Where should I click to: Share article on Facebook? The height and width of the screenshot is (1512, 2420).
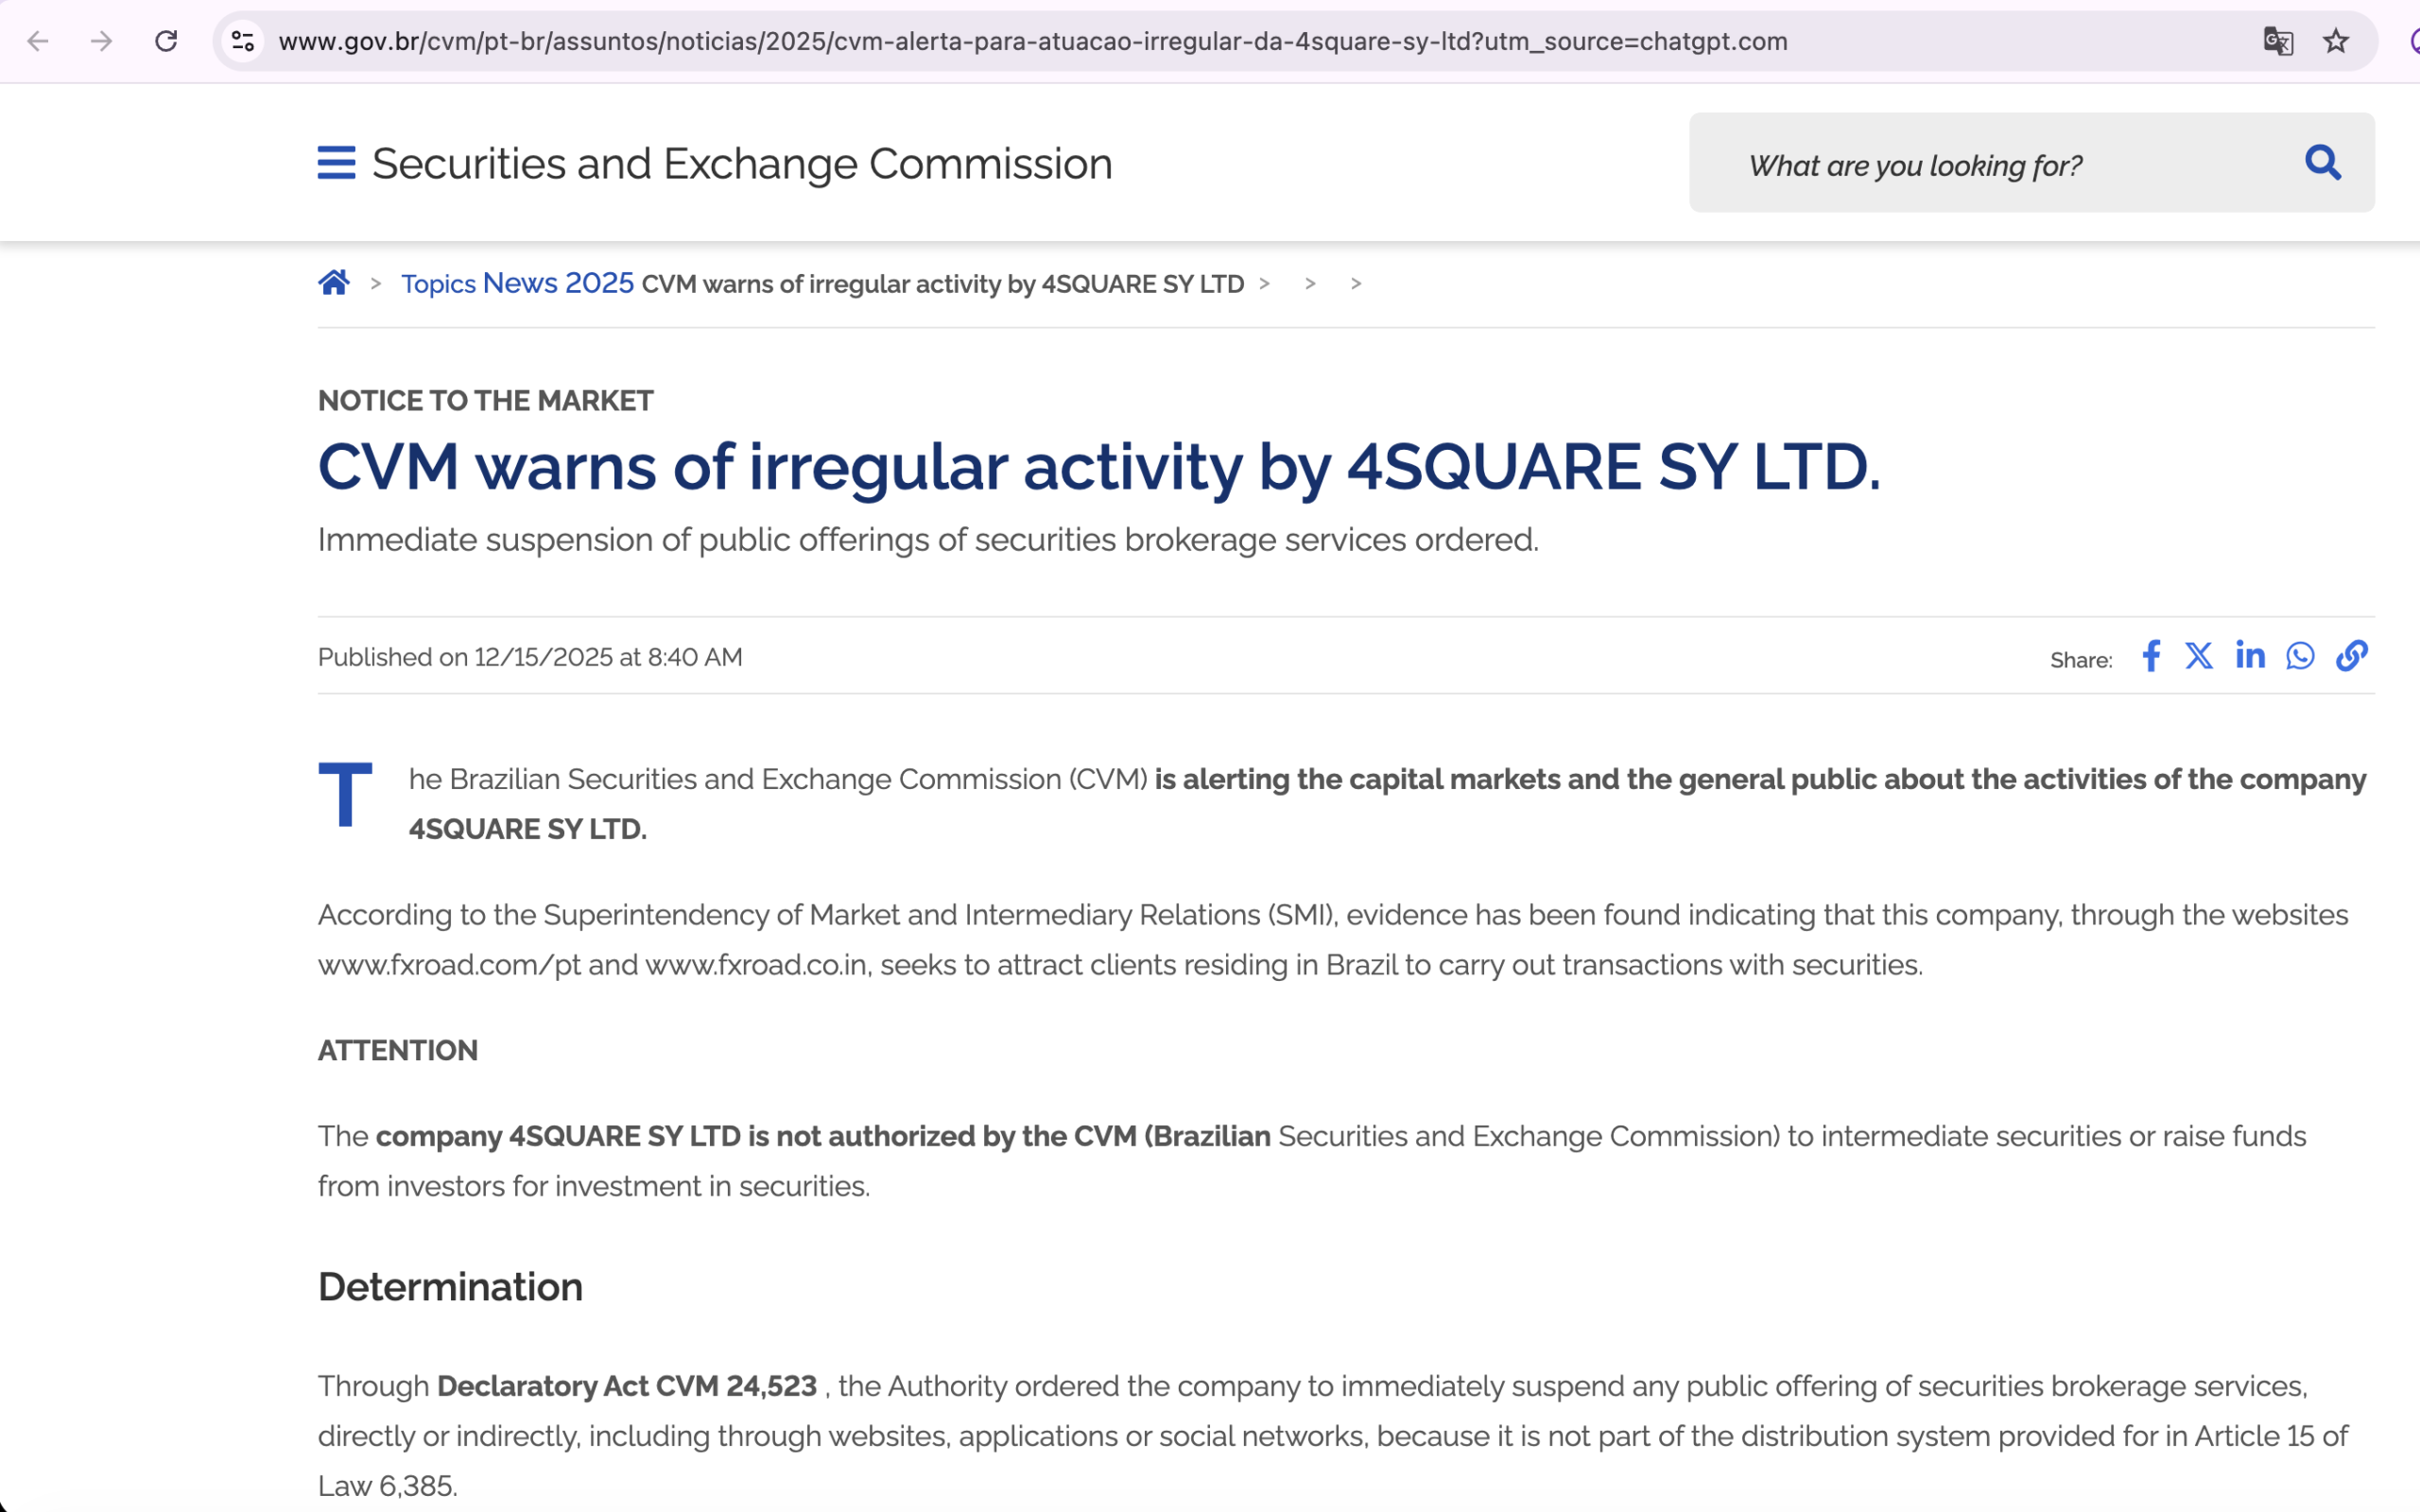[x=2151, y=656]
